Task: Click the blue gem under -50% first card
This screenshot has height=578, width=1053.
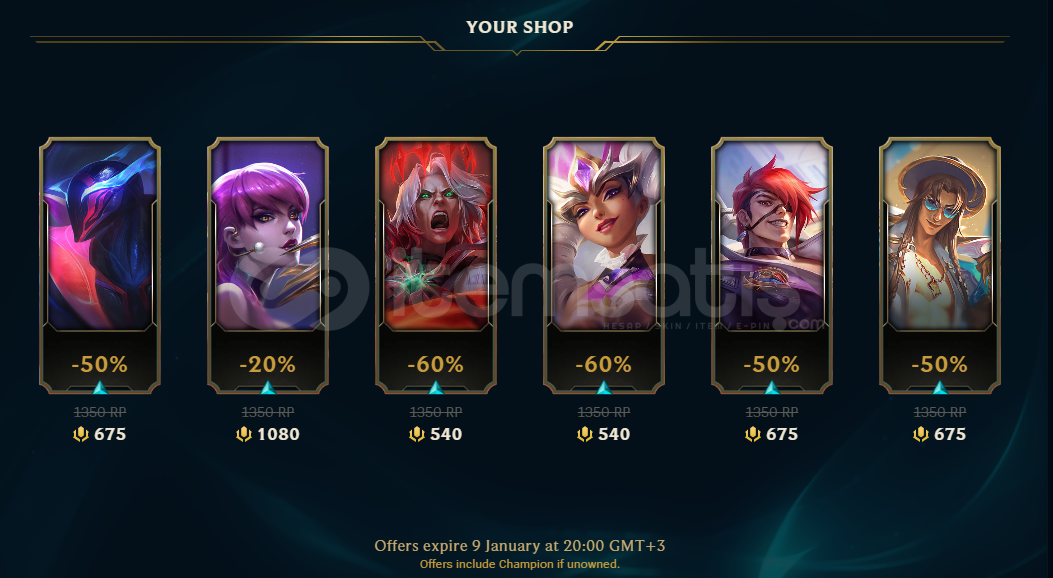Action: tap(100, 387)
